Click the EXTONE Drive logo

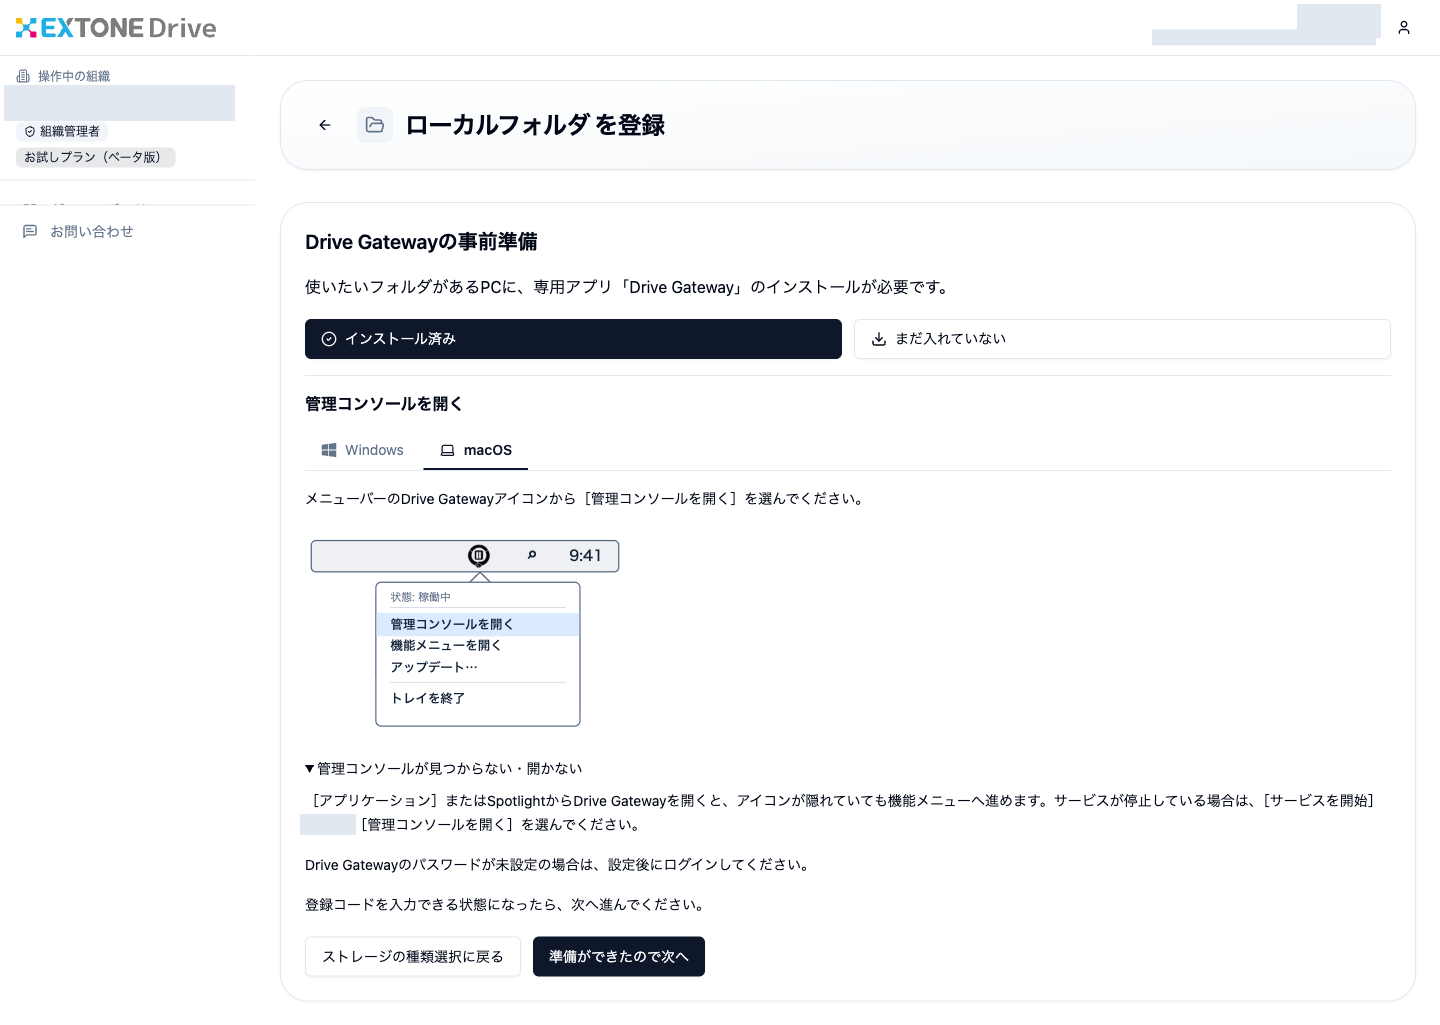[116, 28]
